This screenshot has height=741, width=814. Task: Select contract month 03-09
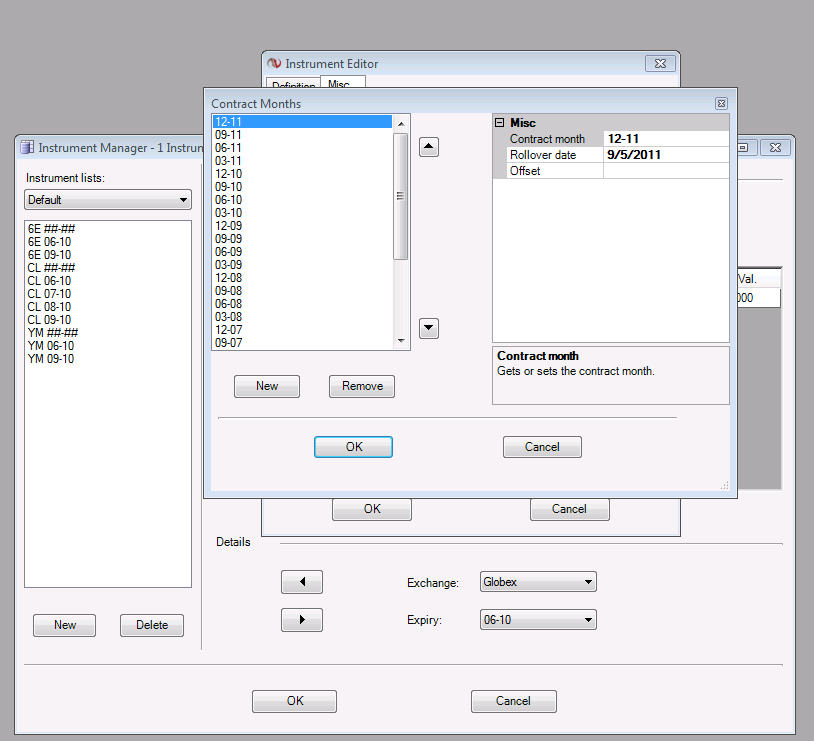[x=303, y=264]
